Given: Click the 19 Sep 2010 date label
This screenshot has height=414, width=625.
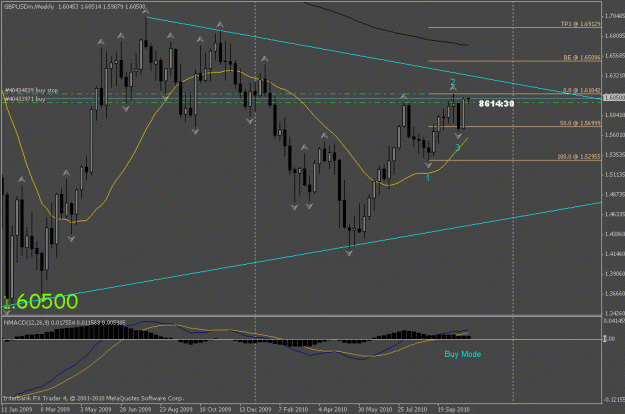Looking at the screenshot, I should click(454, 409).
